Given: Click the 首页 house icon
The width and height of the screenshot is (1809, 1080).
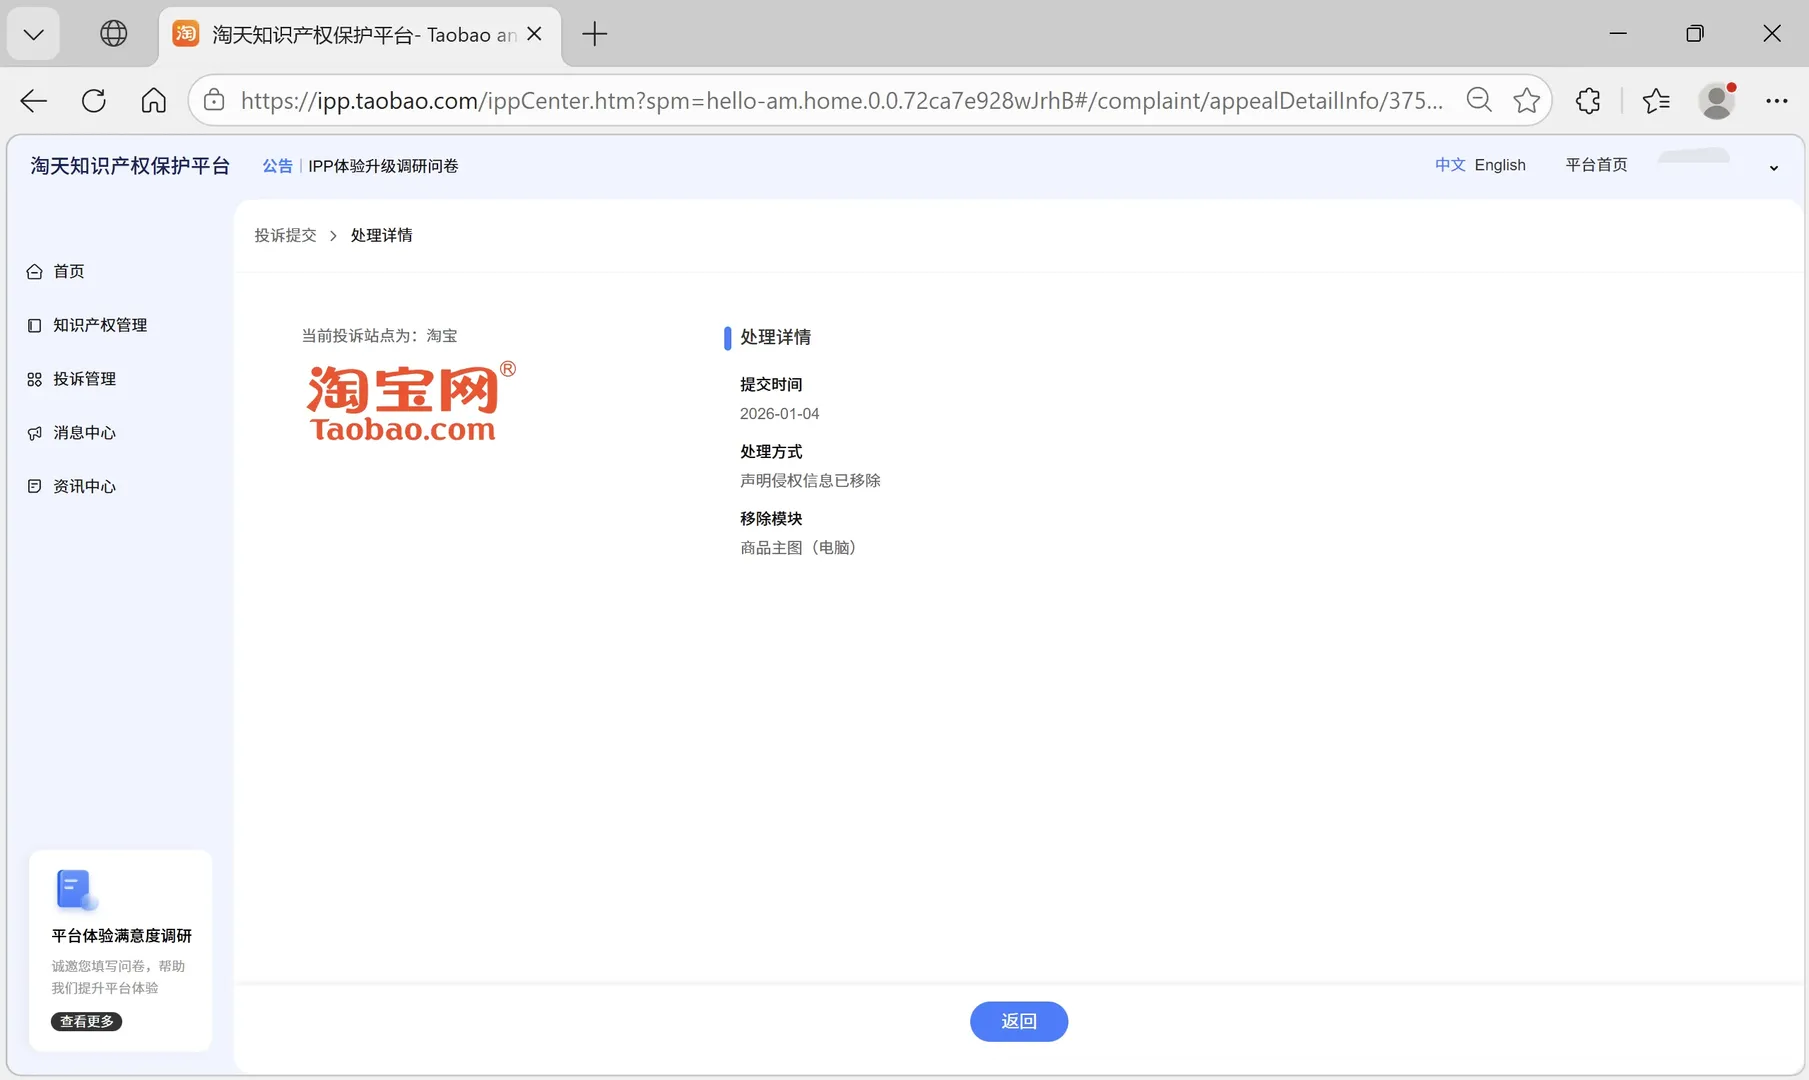Looking at the screenshot, I should point(34,271).
